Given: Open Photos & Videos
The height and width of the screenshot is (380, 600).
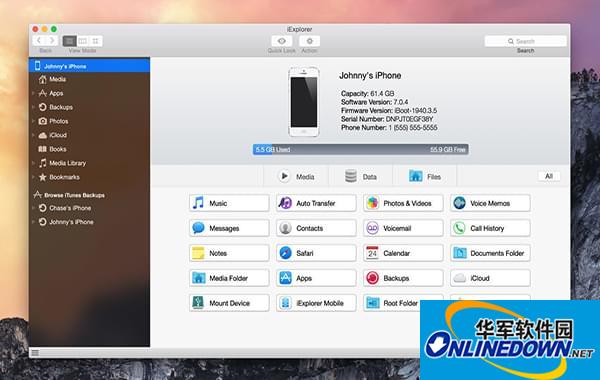Looking at the screenshot, I should tap(403, 203).
